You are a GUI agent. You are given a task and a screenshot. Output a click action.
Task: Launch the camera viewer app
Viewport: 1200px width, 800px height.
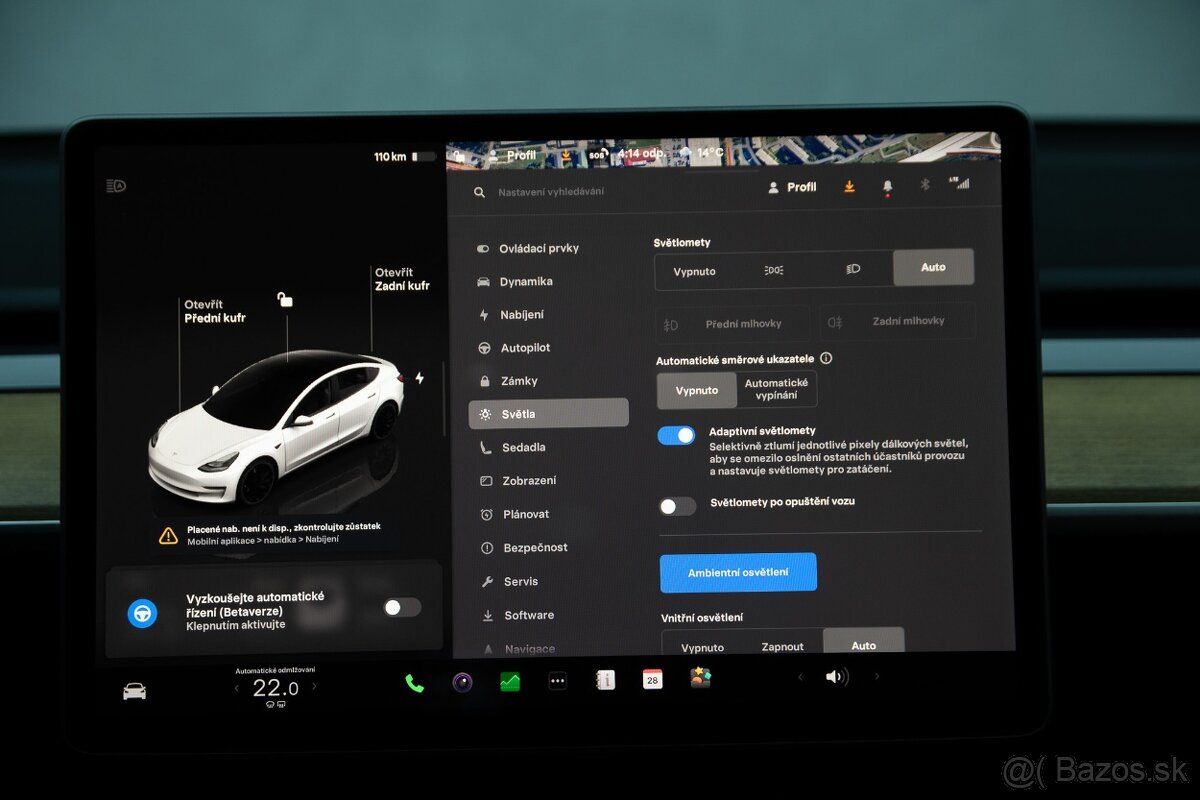click(461, 682)
